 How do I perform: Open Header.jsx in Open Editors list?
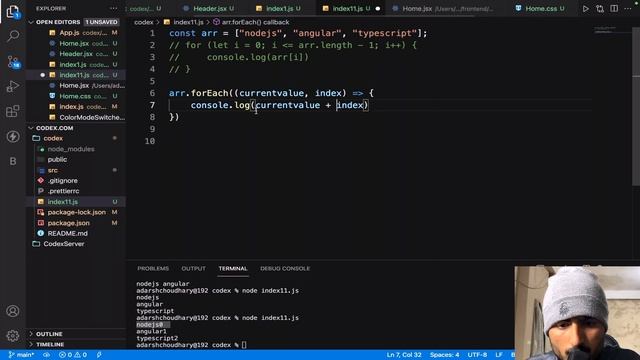click(77, 54)
